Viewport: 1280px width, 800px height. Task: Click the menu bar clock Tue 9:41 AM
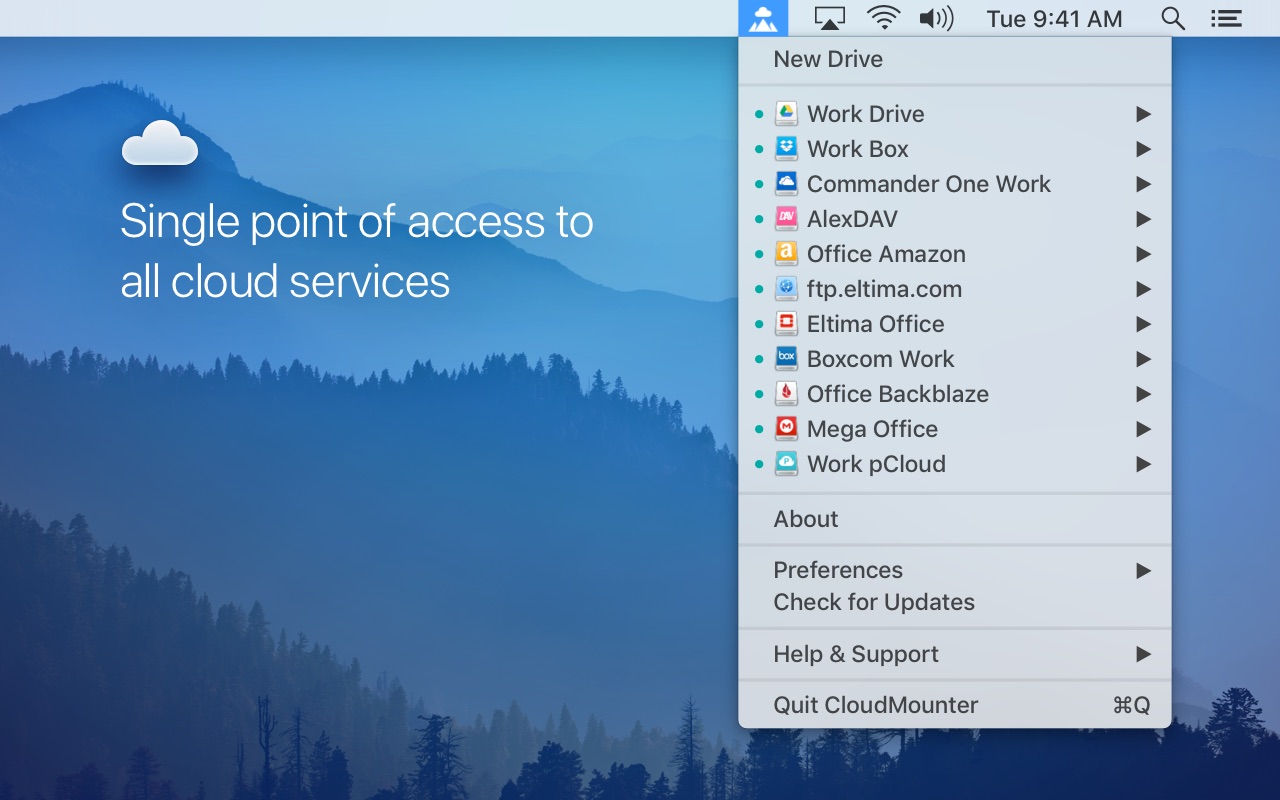pos(1054,18)
